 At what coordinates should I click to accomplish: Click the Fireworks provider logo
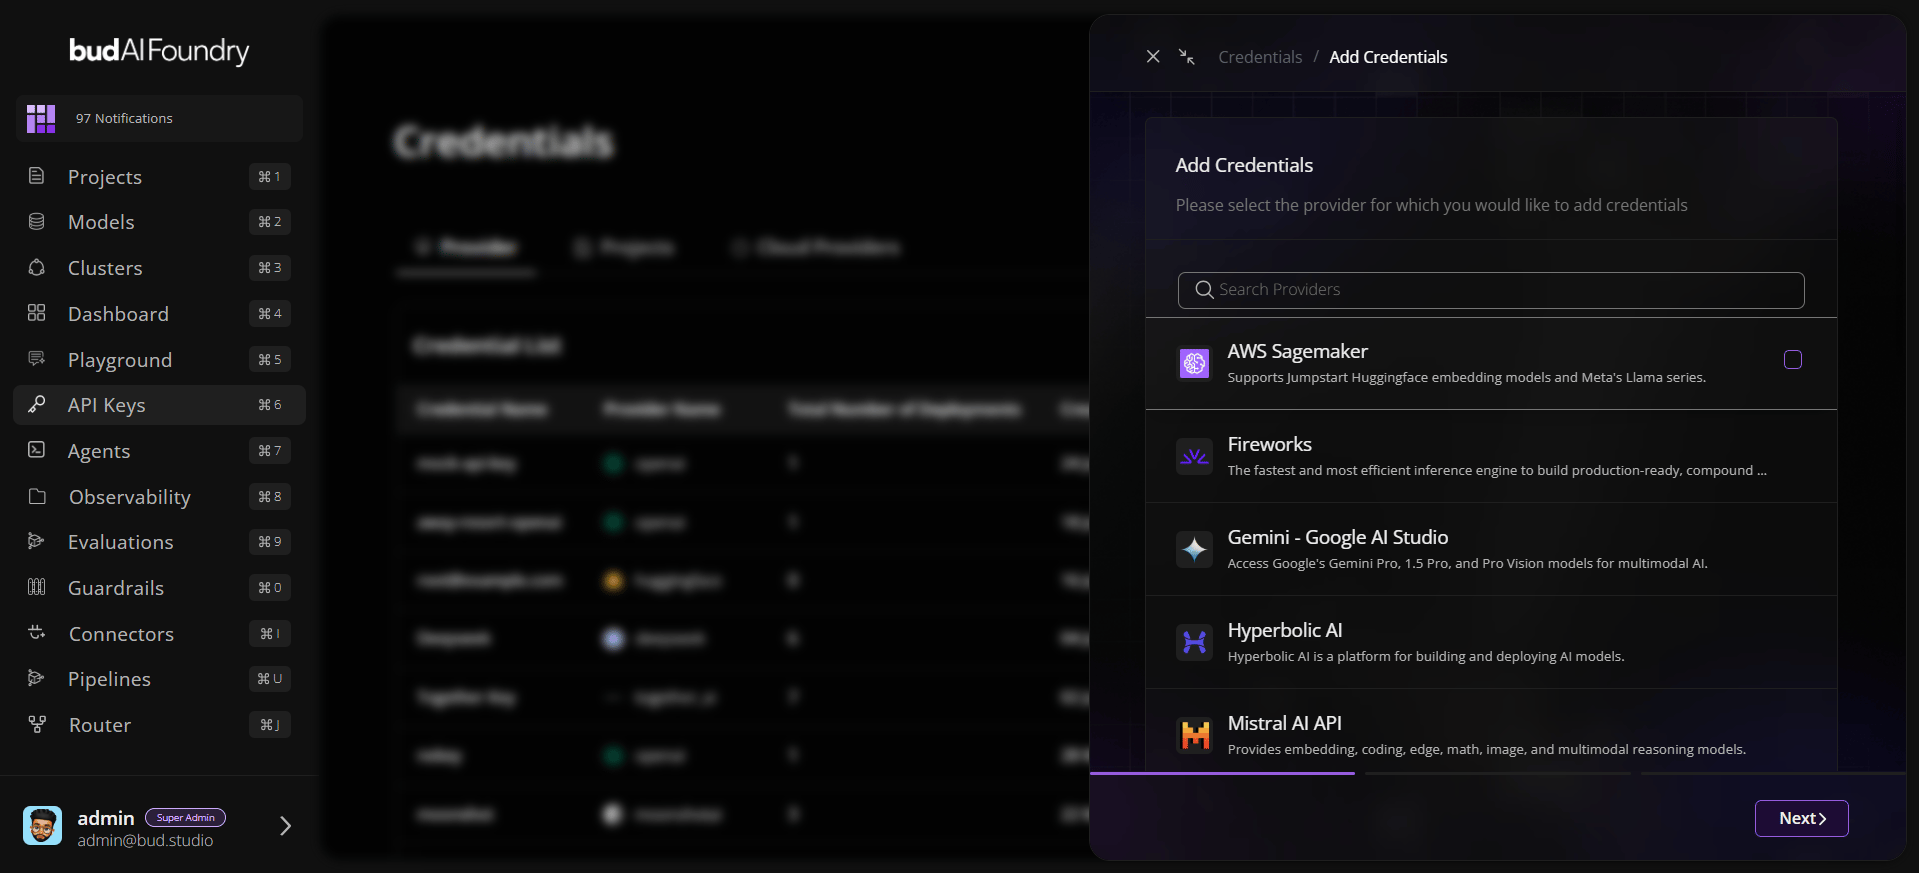coord(1194,456)
